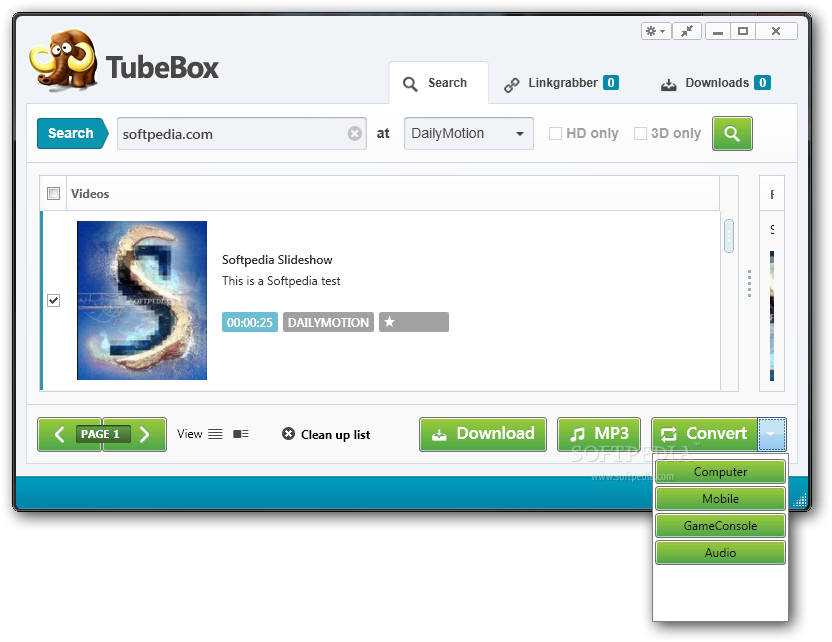
Task: Click the Softpedia Slideshow title
Action: tap(277, 260)
